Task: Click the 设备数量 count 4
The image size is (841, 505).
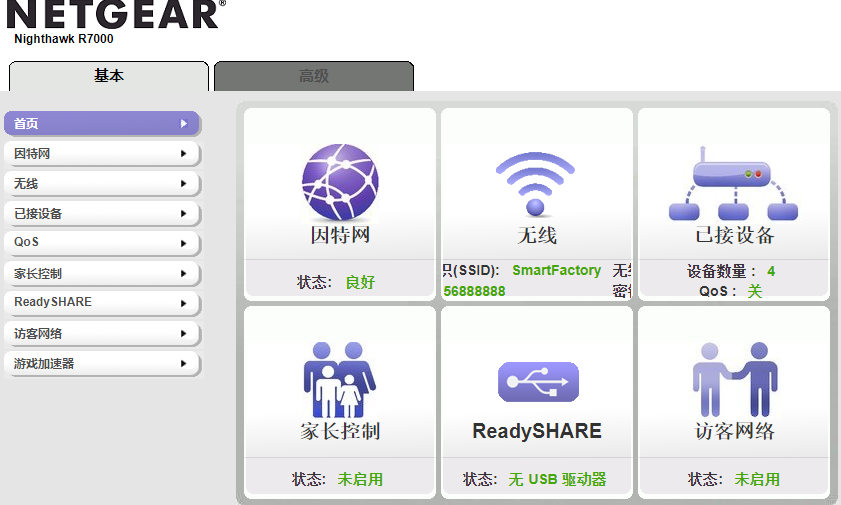Action: (x=771, y=271)
